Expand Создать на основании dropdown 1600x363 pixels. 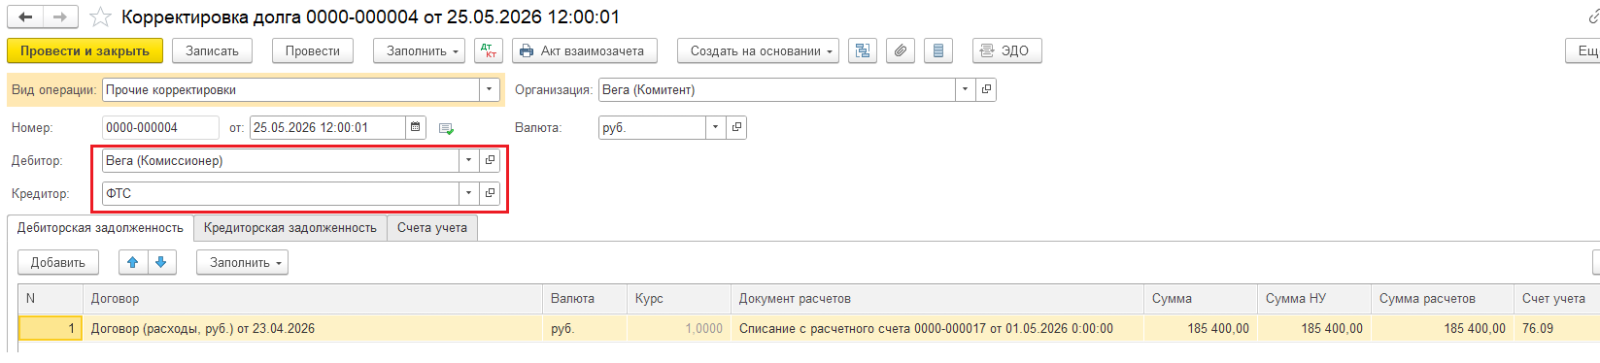pos(758,51)
